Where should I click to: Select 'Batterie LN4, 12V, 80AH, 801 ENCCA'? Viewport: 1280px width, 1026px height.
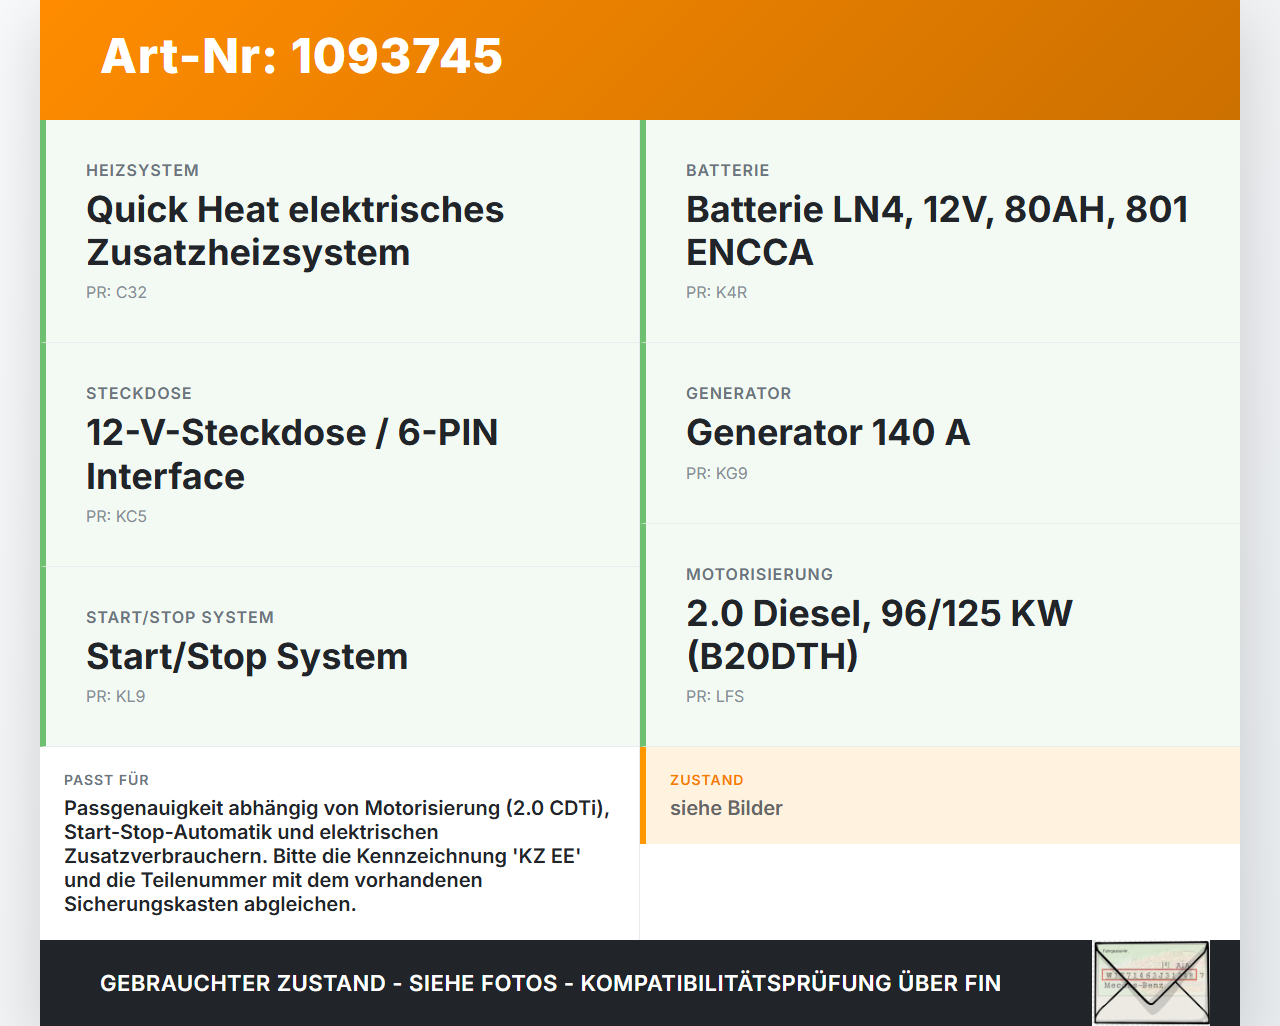pos(937,231)
